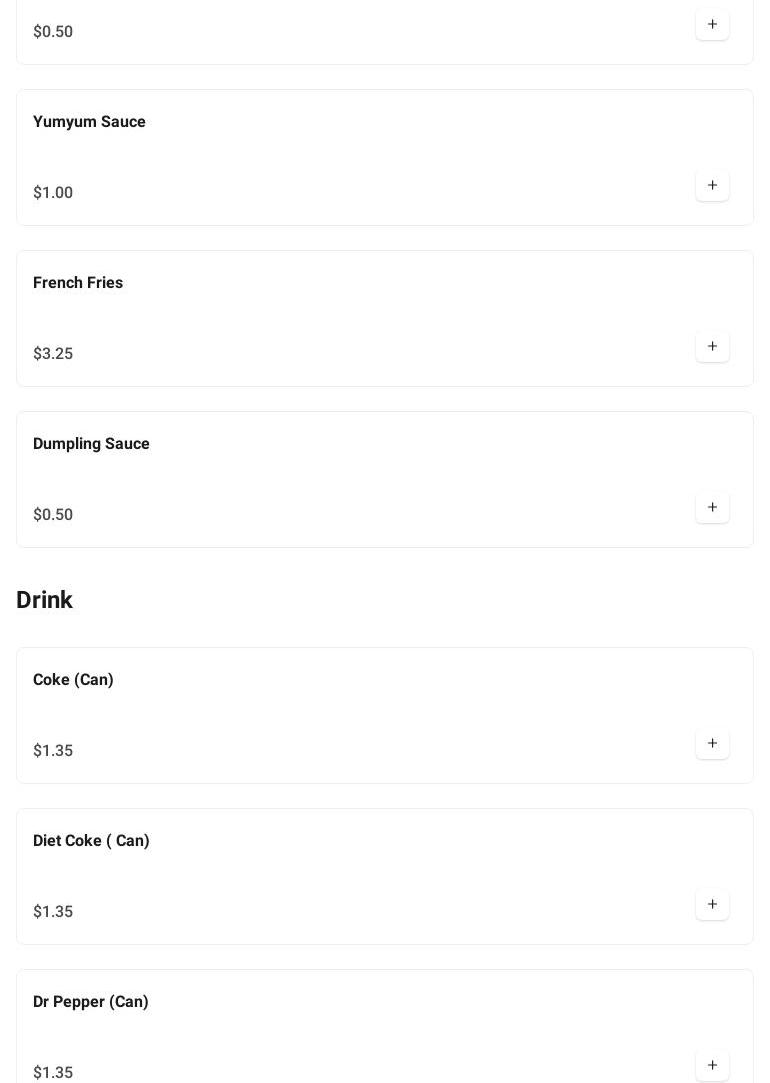Add the partially visible top $0.50 item
Image resolution: width=770 pixels, height=1083 pixels.
tap(712, 25)
